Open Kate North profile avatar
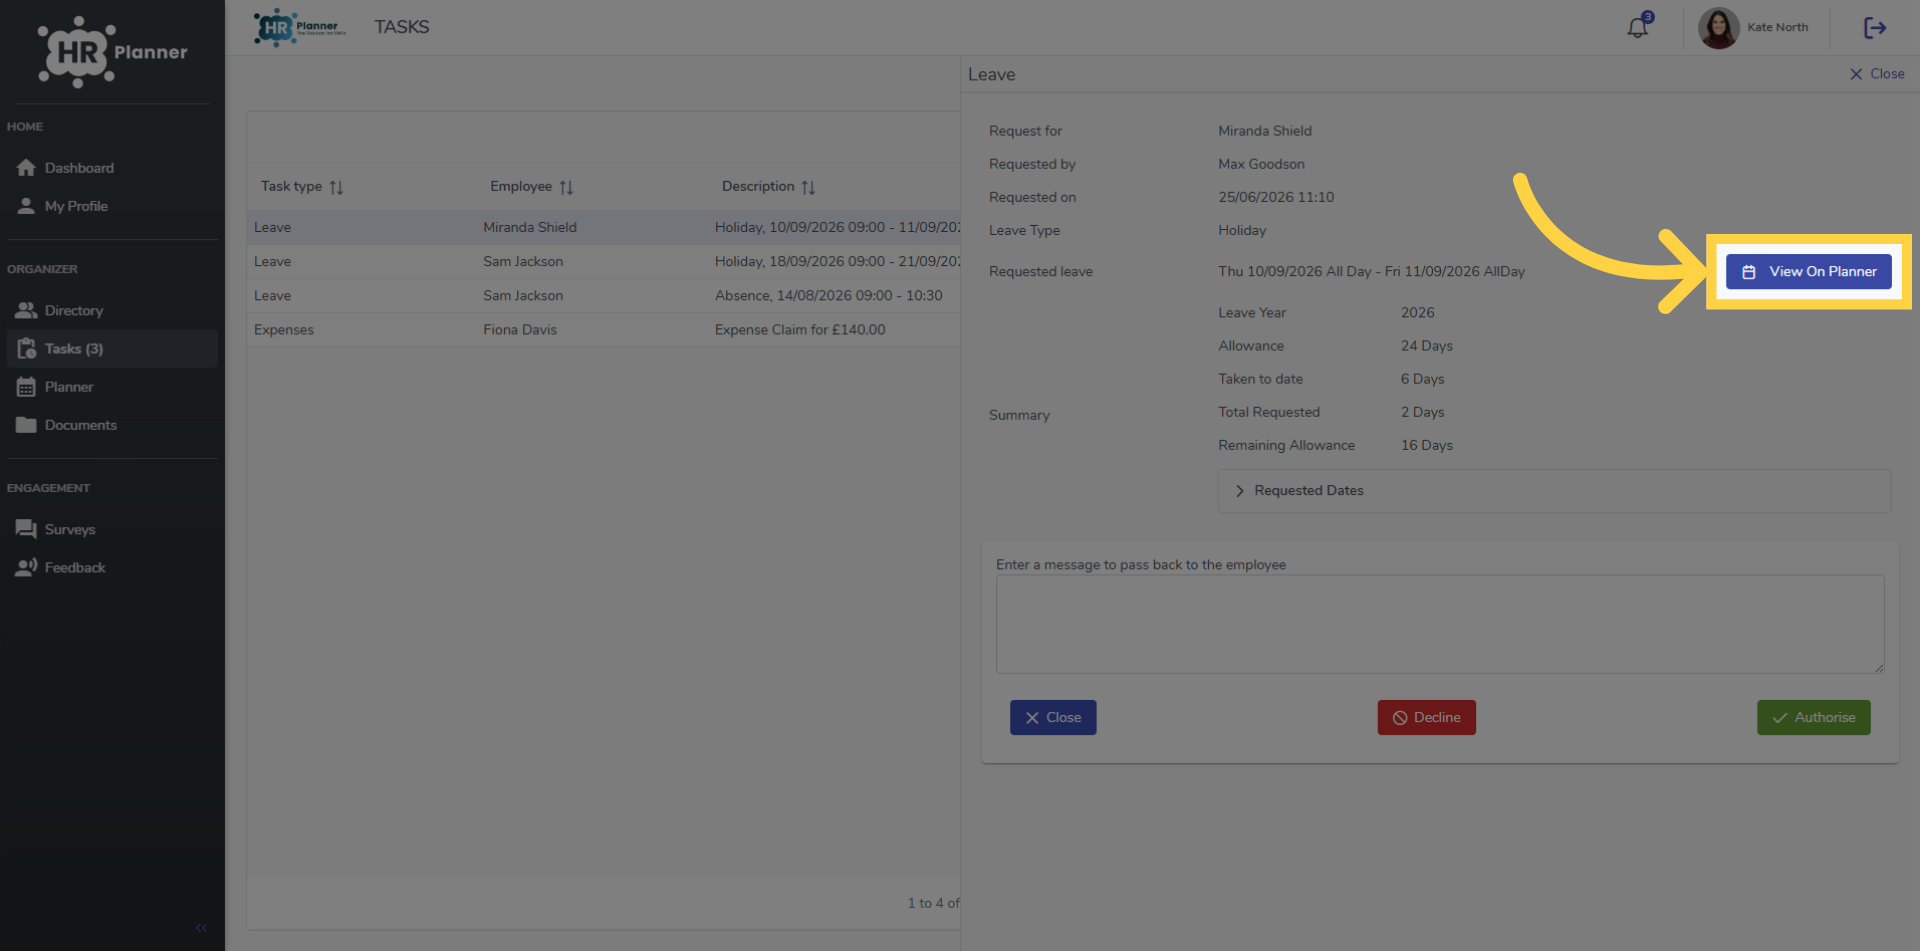This screenshot has height=951, width=1920. click(1718, 28)
